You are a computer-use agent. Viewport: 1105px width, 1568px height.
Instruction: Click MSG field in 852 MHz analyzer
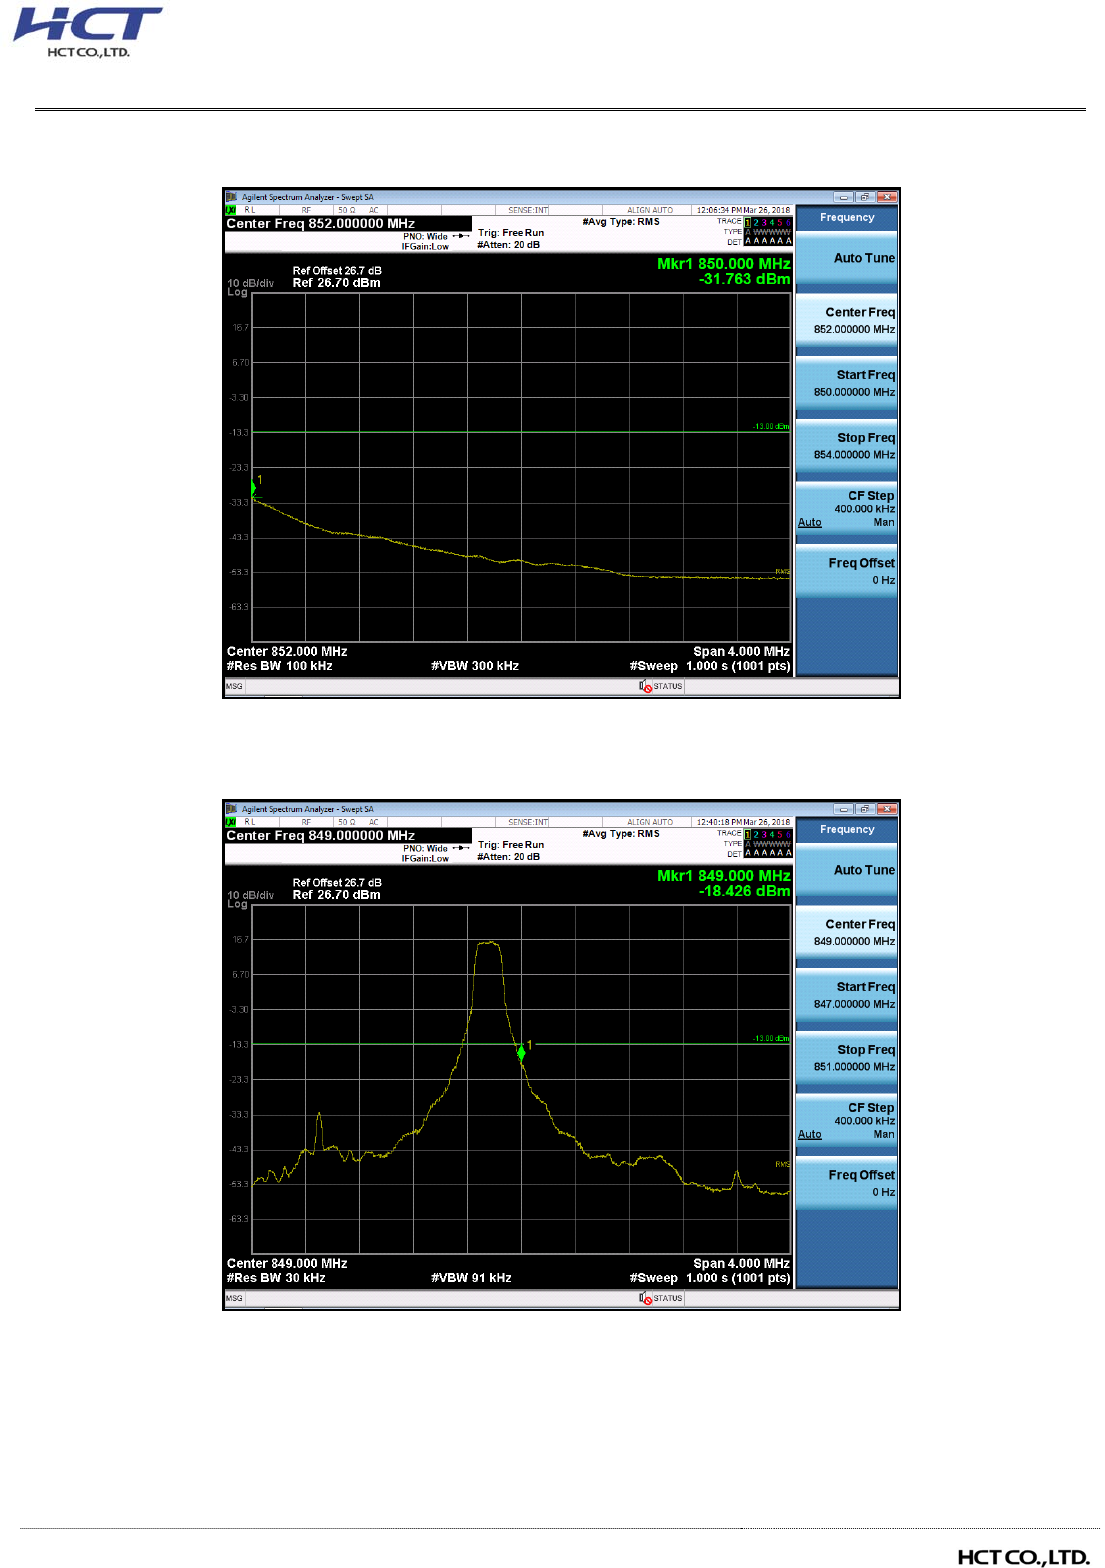tap(234, 686)
